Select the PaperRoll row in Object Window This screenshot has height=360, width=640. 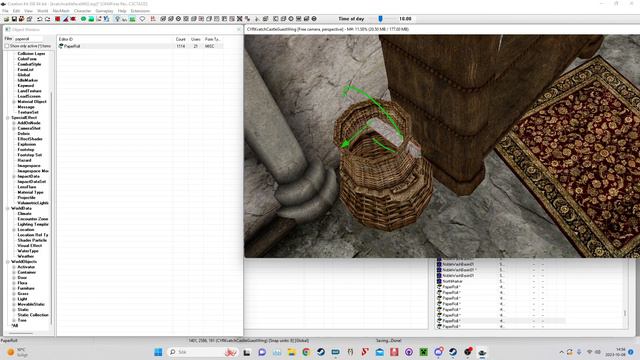click(x=140, y=46)
